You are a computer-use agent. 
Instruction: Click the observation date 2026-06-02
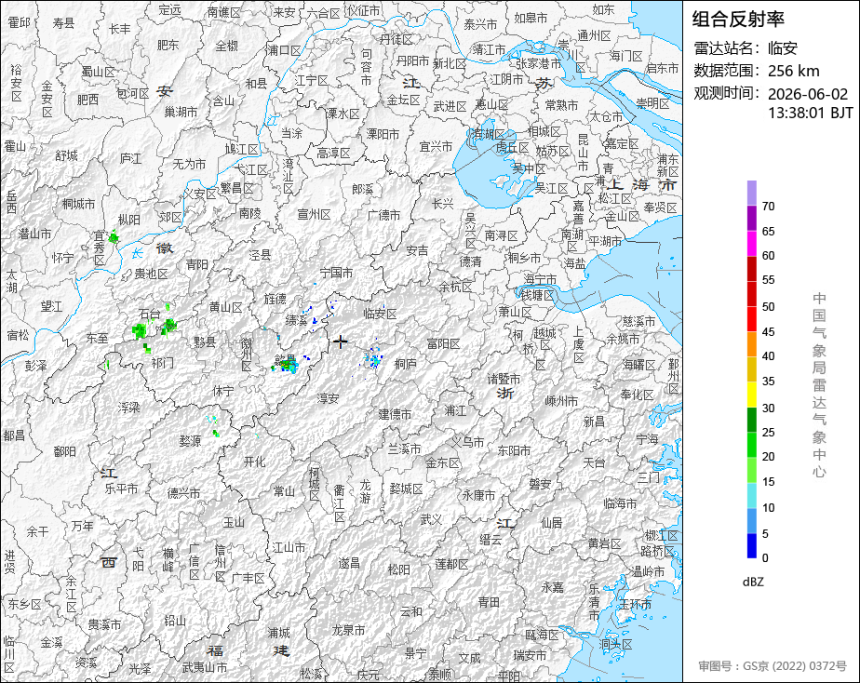pyautogui.click(x=807, y=94)
